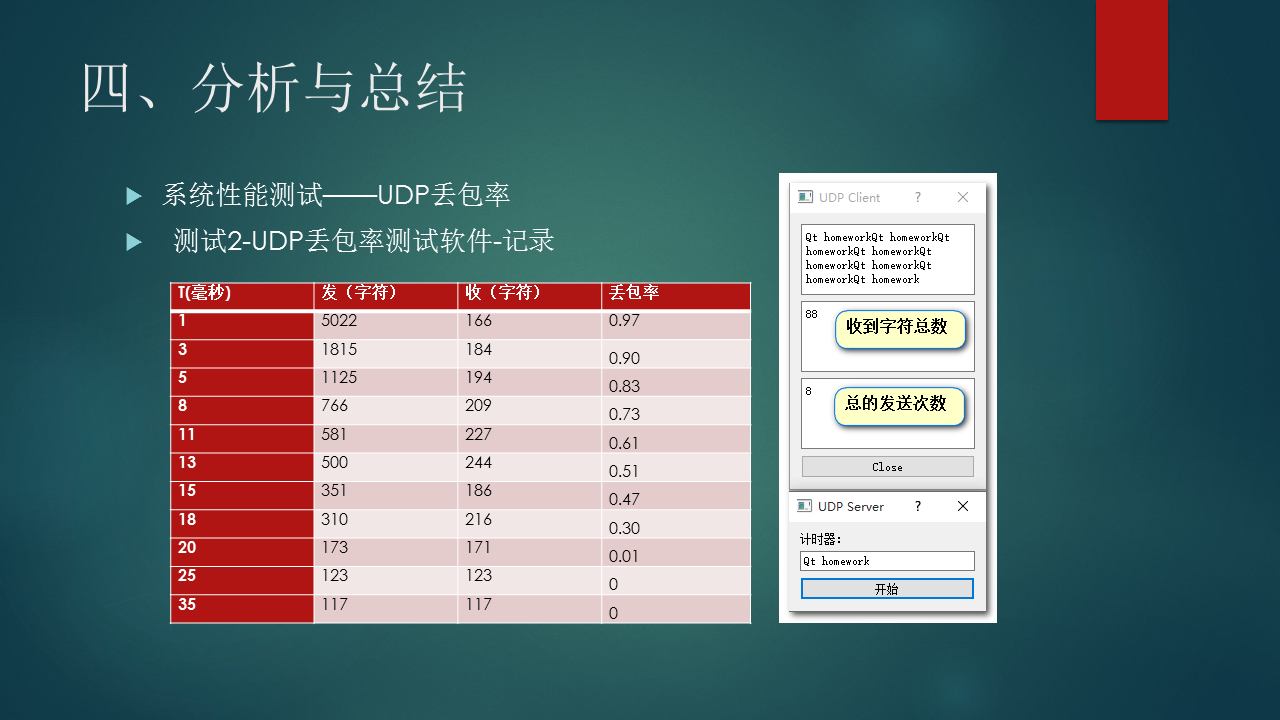Click the UDP Client title text
The height and width of the screenshot is (720, 1280).
[849, 197]
